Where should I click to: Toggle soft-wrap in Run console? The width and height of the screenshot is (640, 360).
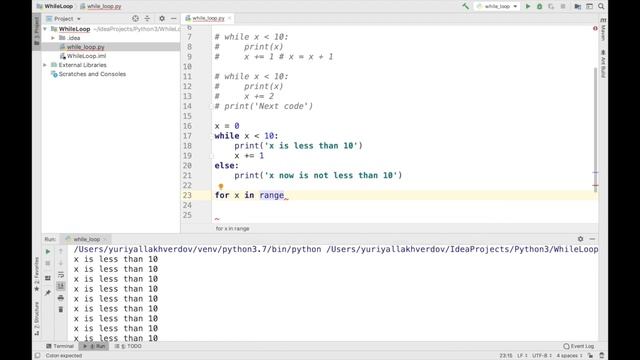coord(61,275)
